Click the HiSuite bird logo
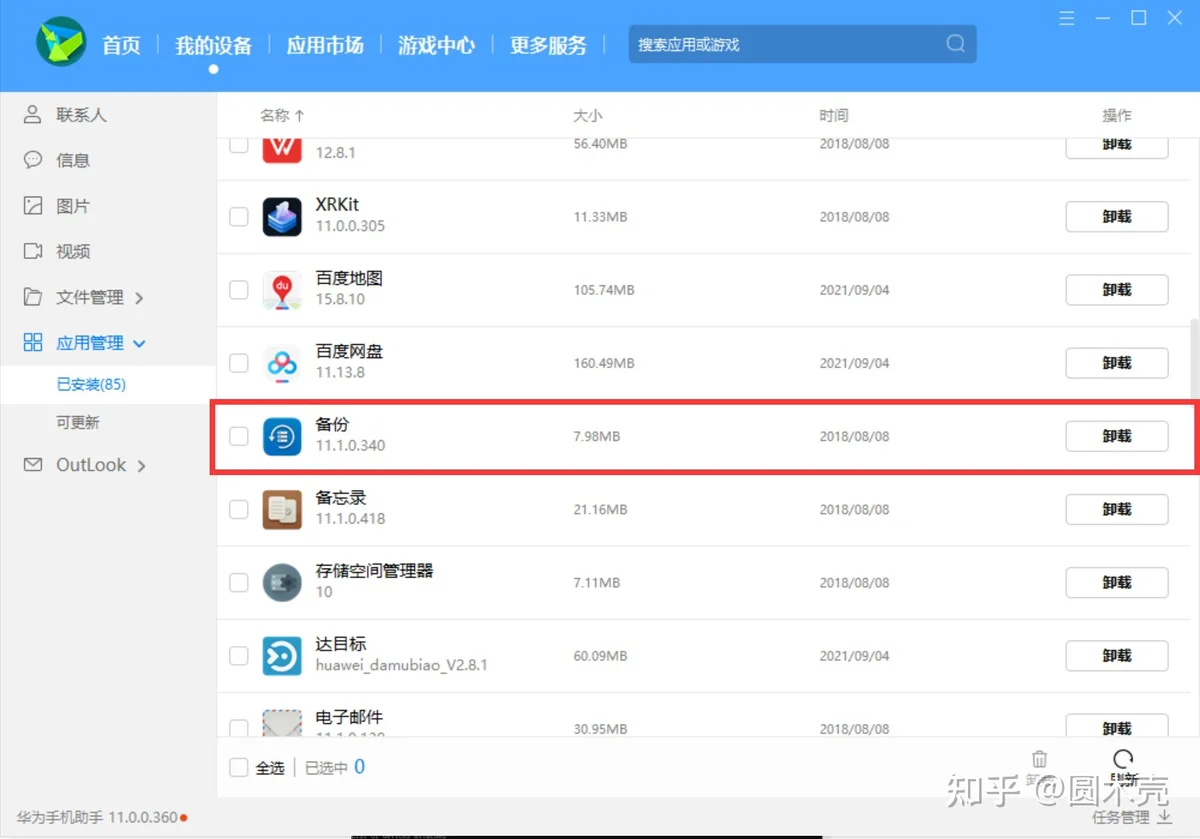The image size is (1200, 839). 62,43
